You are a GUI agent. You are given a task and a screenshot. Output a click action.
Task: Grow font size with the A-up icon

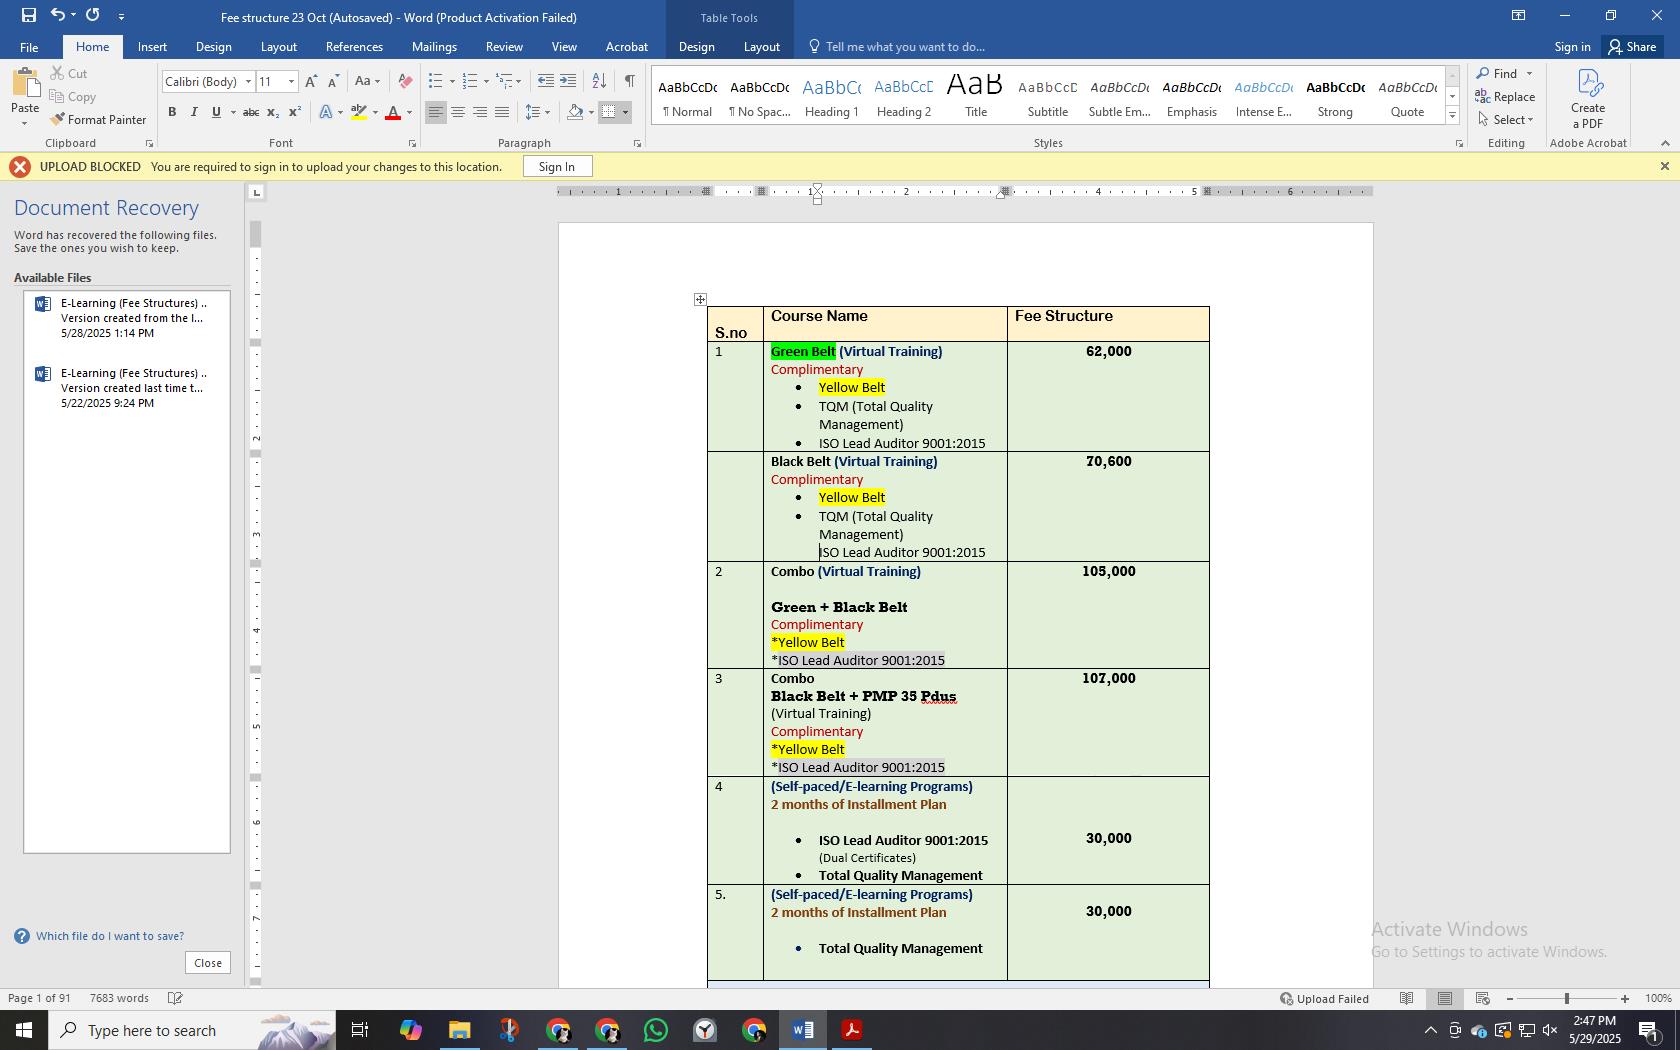point(311,82)
